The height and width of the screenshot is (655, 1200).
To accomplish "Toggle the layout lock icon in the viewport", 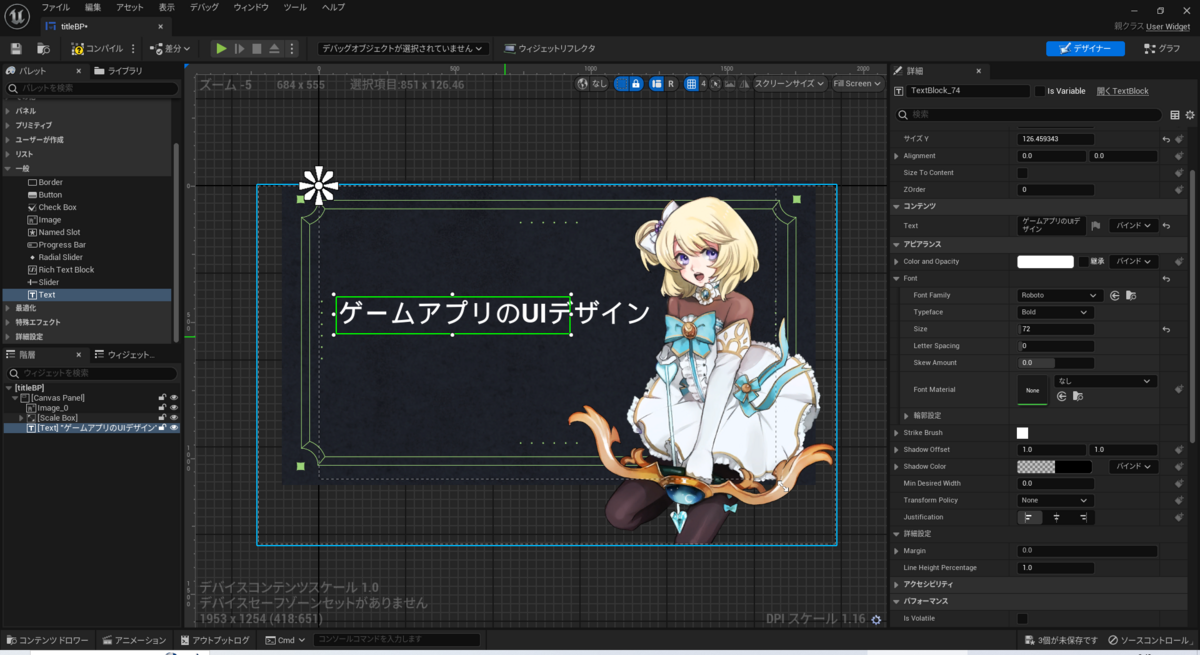I will coord(636,84).
